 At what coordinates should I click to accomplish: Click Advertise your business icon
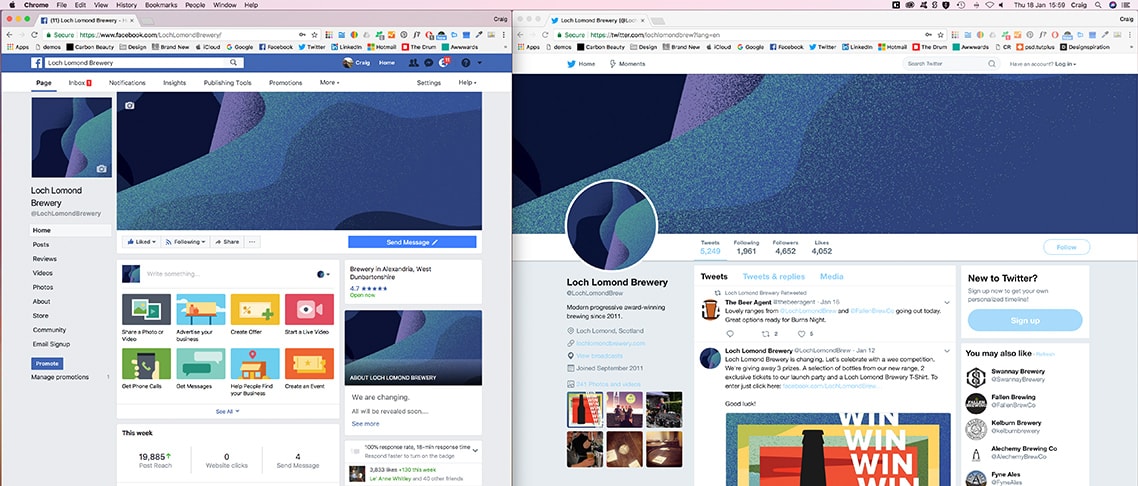[x=200, y=309]
